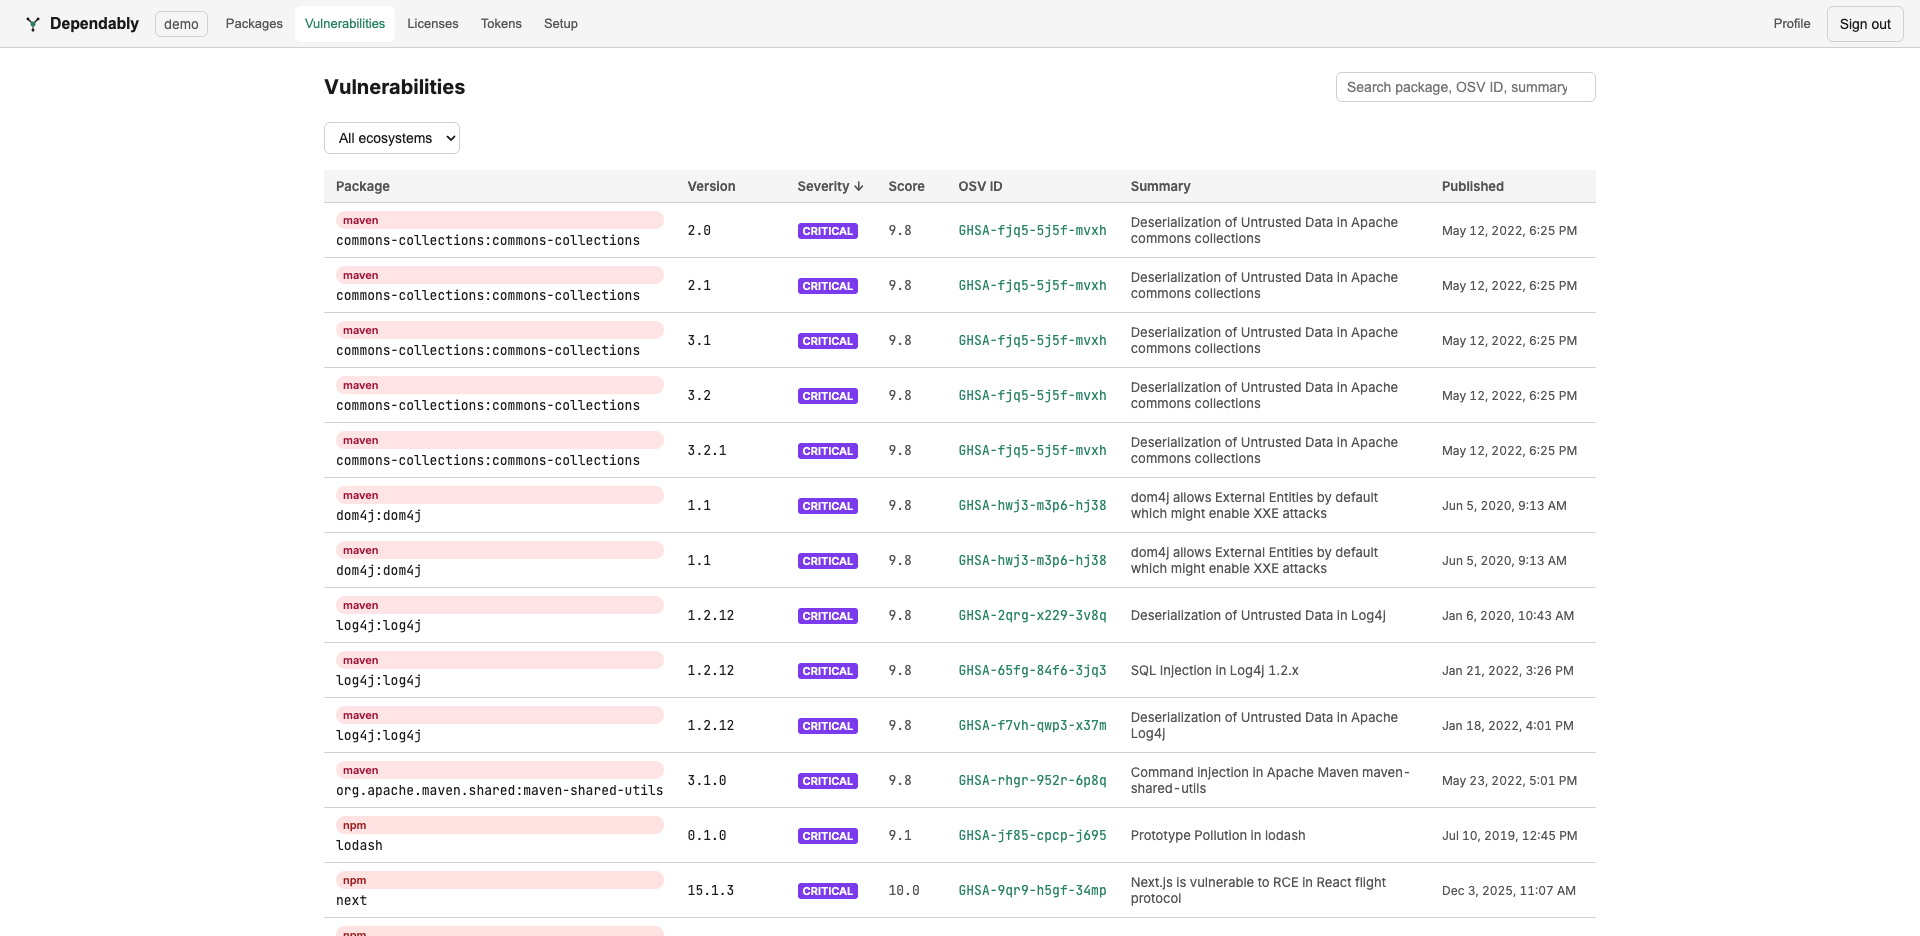1920x936 pixels.
Task: Open GHSA-fjq5-5j5f-mvxh for version 2.1
Action: 1032,286
